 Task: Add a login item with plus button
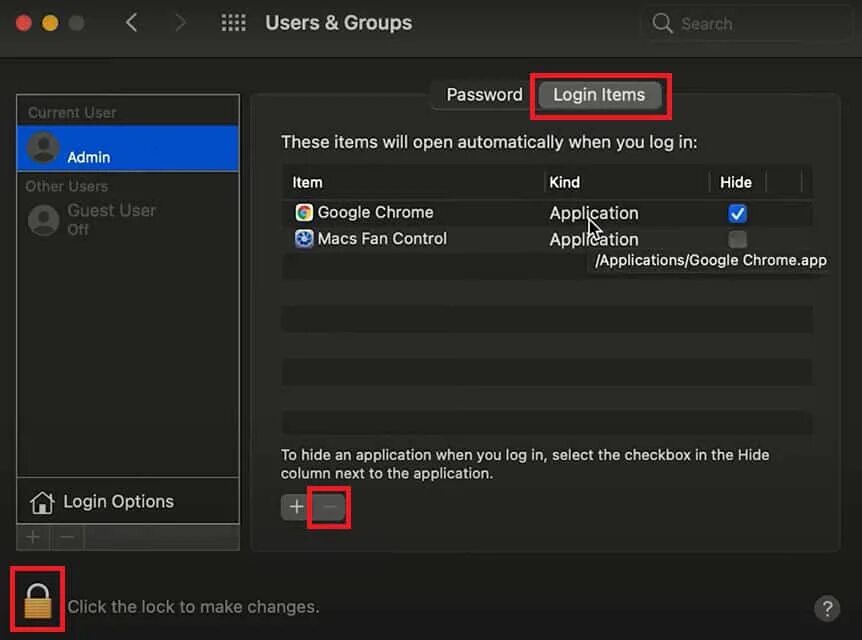point(296,507)
